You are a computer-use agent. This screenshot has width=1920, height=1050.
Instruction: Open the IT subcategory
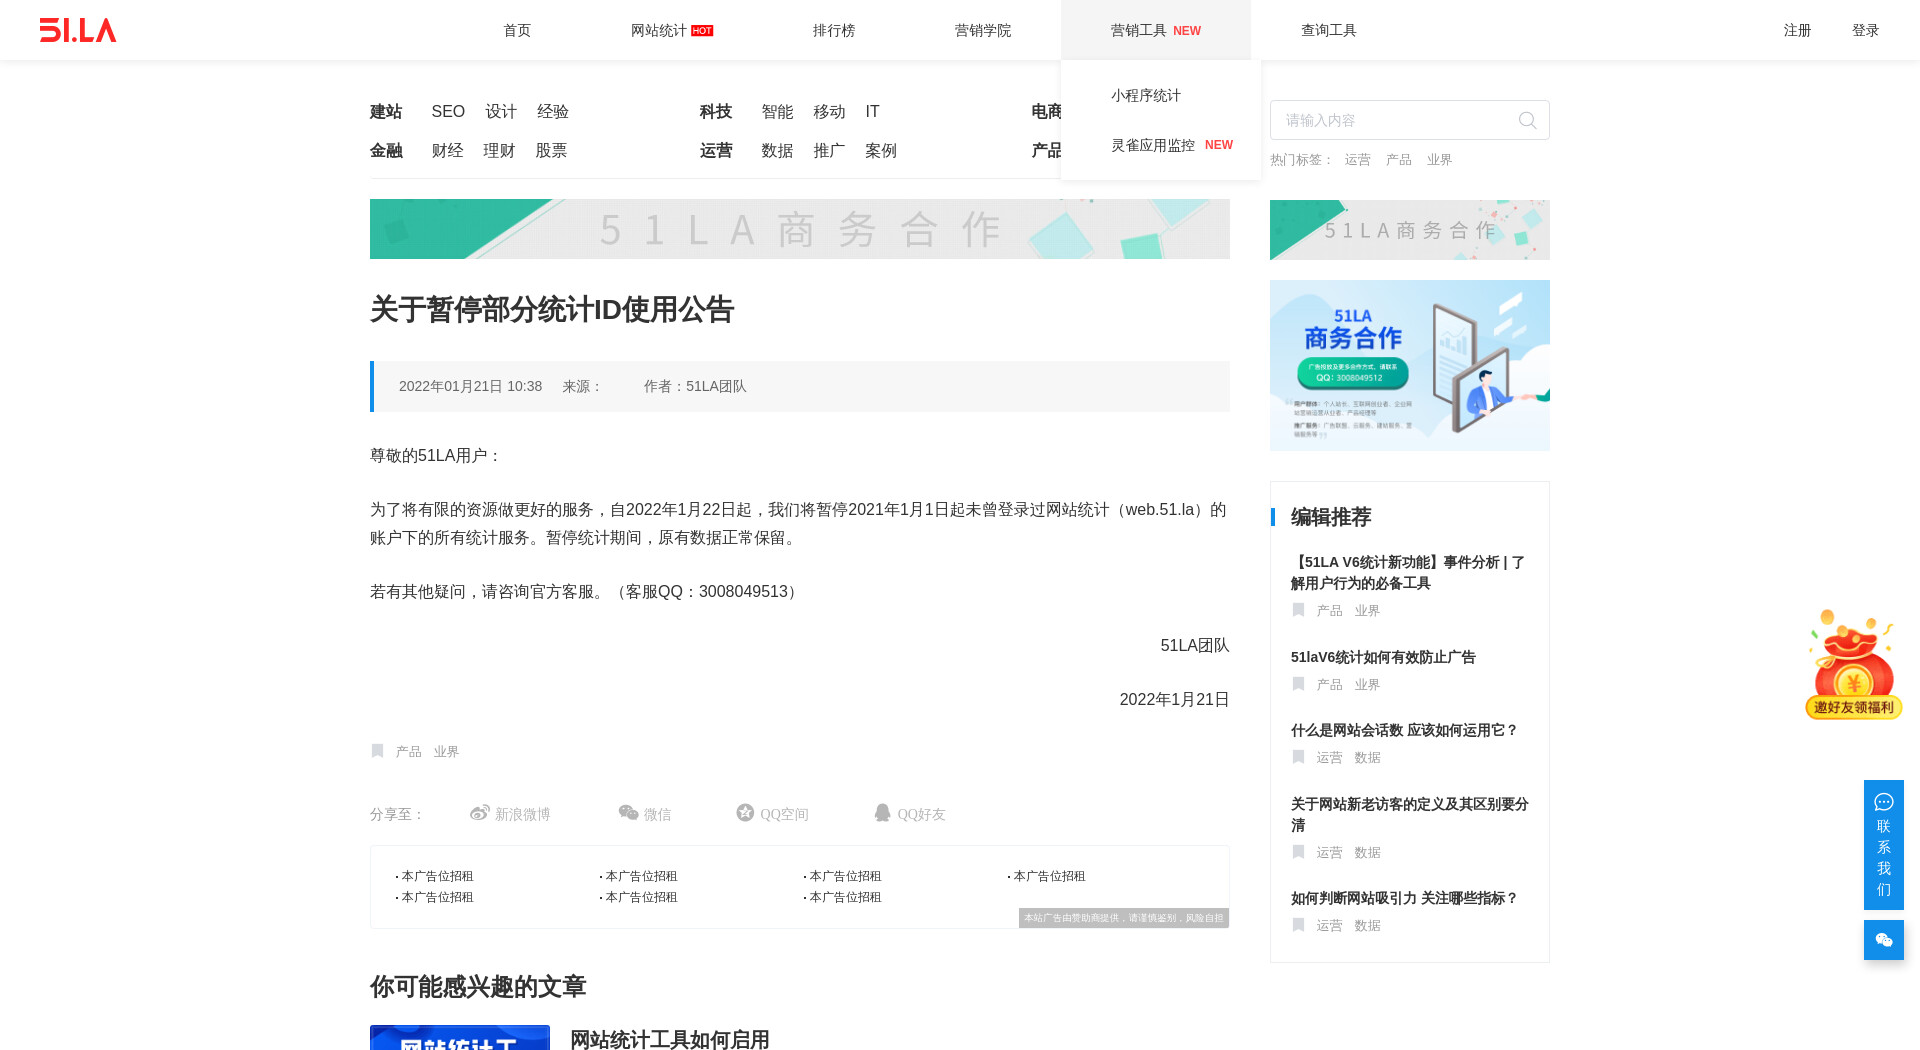tap(872, 111)
